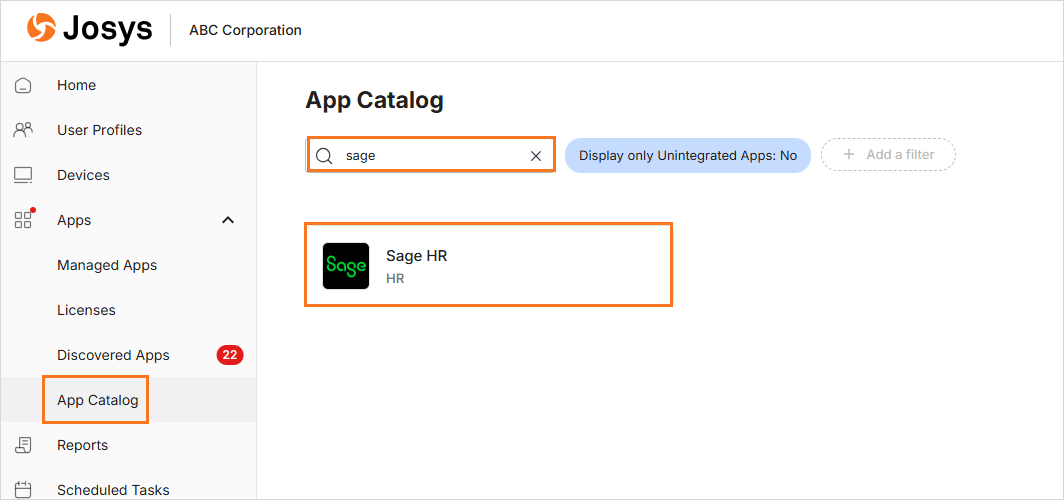Screen dimensions: 1064x500
Task: Click the magnifier search icon
Action: [324, 155]
